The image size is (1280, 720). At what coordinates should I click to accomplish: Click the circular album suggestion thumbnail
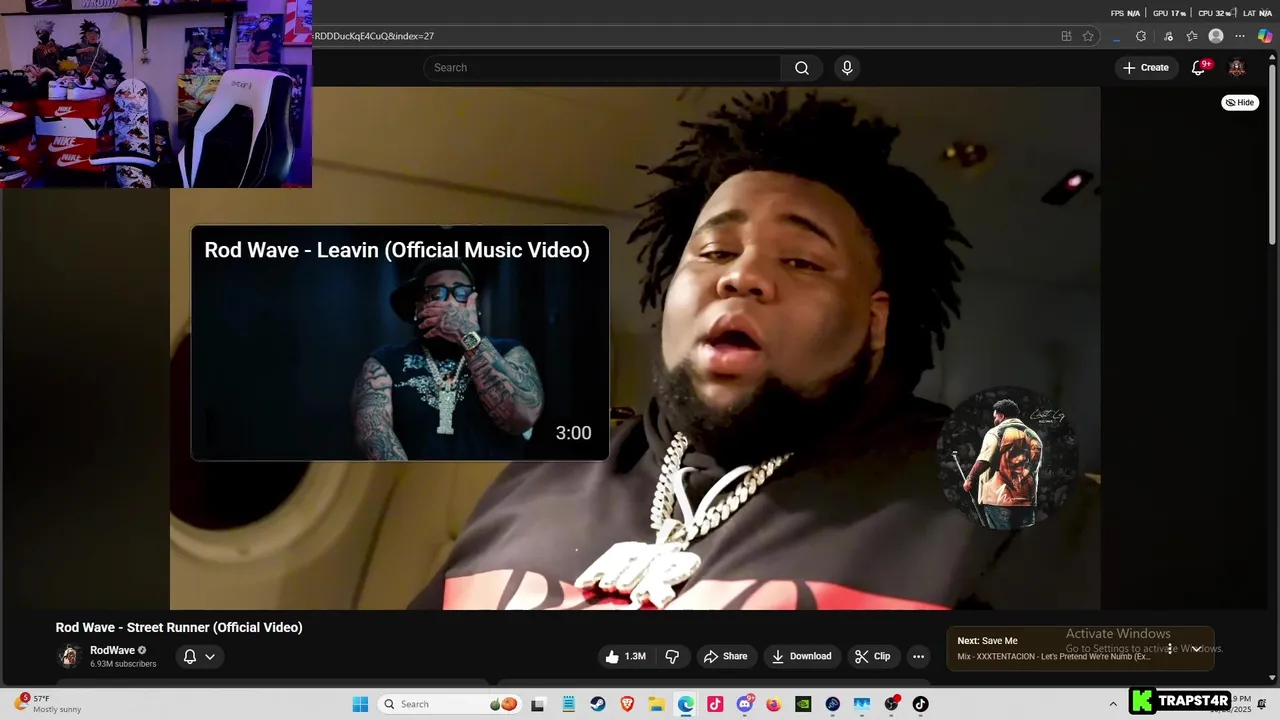1007,458
